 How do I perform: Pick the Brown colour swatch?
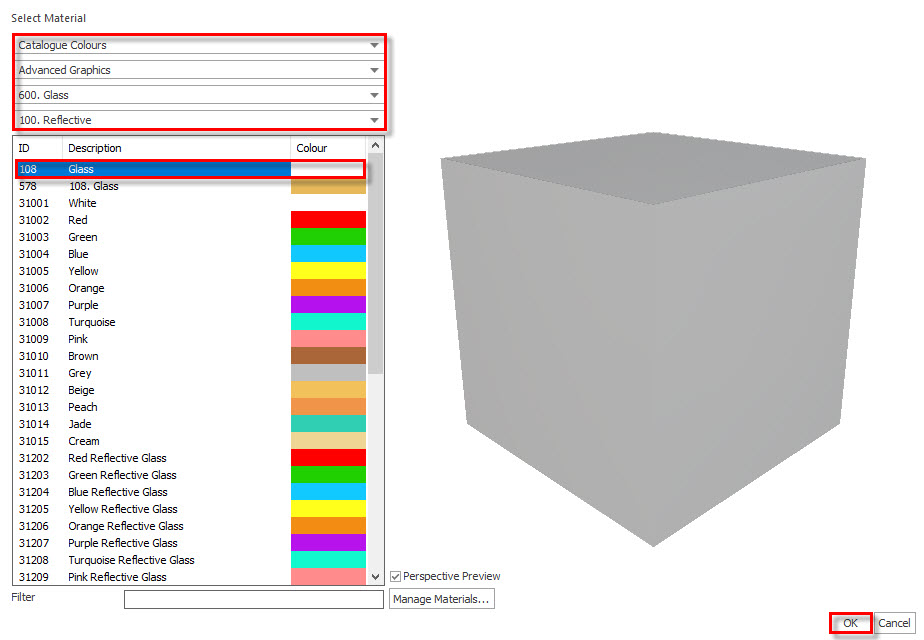[x=328, y=356]
